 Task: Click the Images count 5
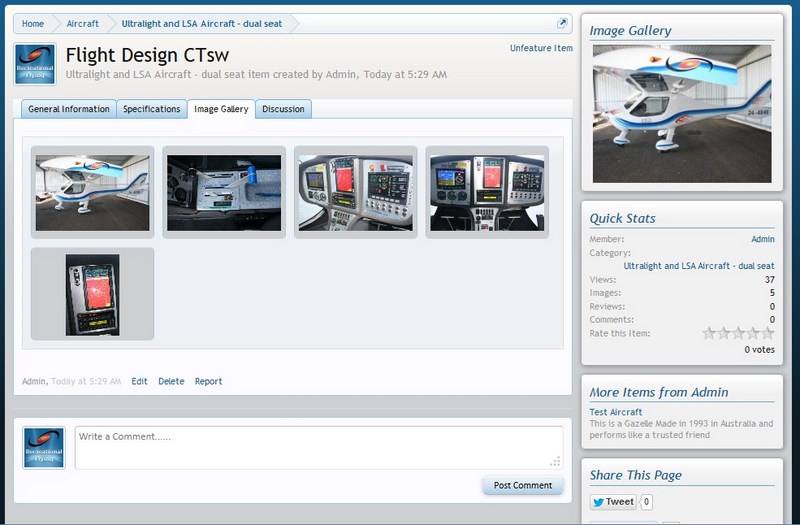[x=772, y=293]
